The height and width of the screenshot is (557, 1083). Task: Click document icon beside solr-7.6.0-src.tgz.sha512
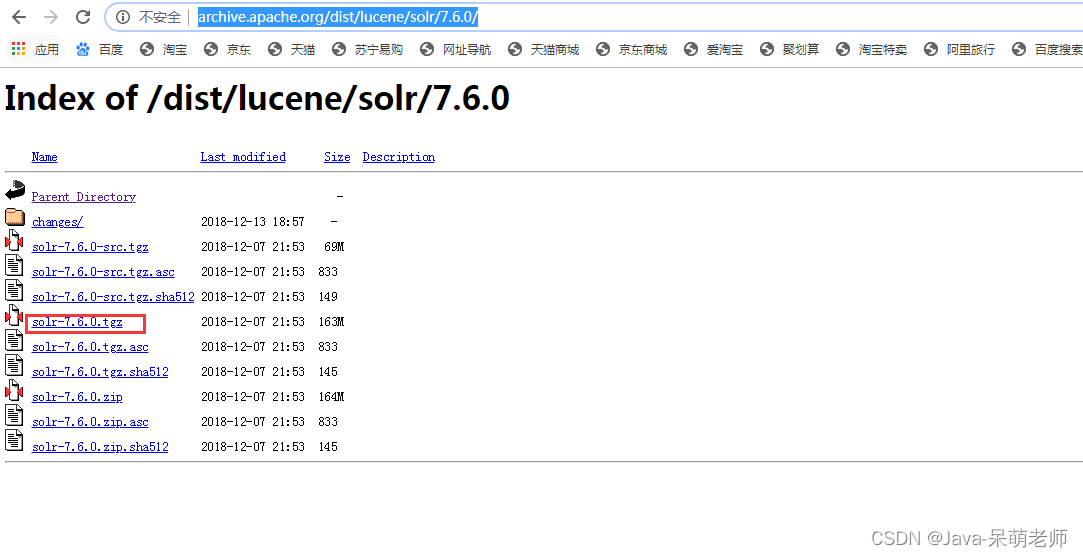tap(15, 290)
